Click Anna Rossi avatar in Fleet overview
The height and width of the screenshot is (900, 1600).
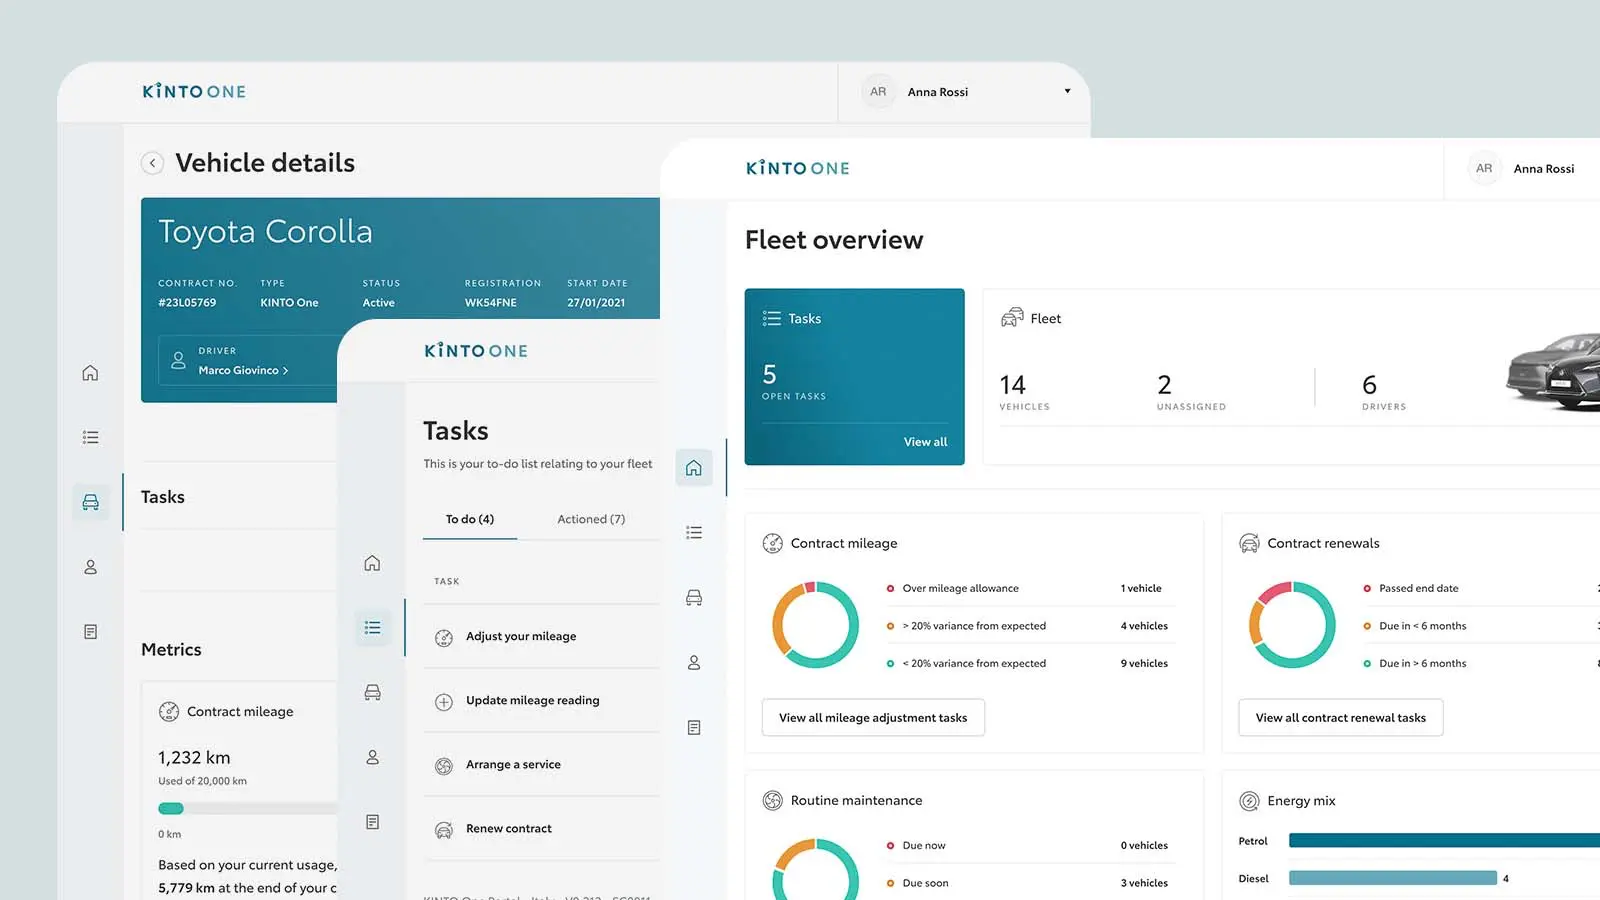point(1484,168)
